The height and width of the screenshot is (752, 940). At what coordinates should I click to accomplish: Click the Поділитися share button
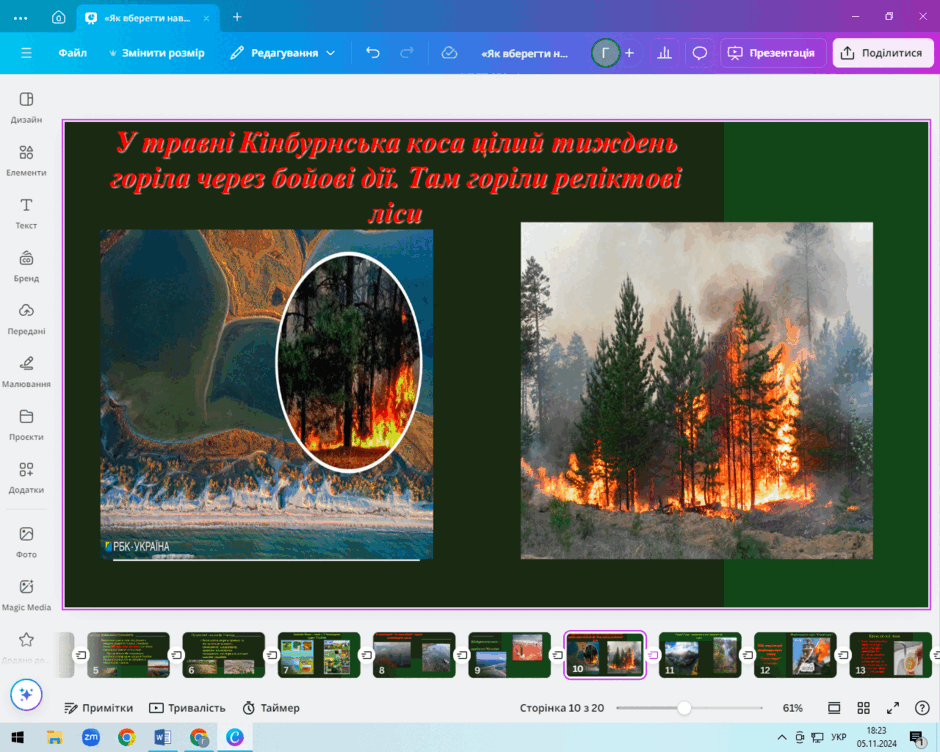point(883,53)
